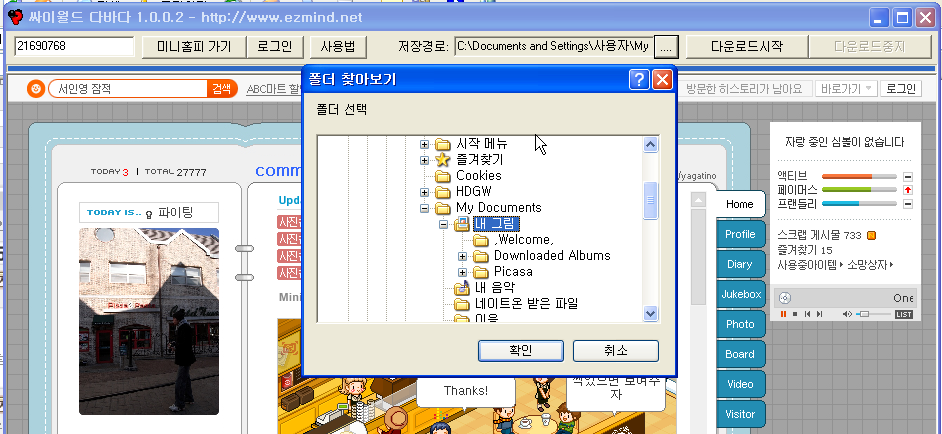
Task: Go to previous track in player
Action: 807,314
